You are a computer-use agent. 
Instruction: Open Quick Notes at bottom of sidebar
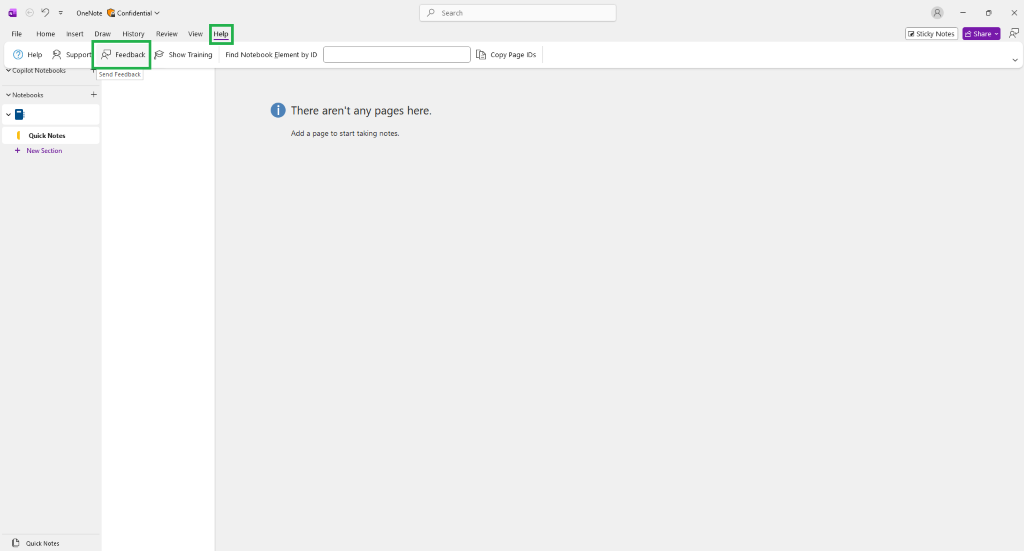(37, 543)
